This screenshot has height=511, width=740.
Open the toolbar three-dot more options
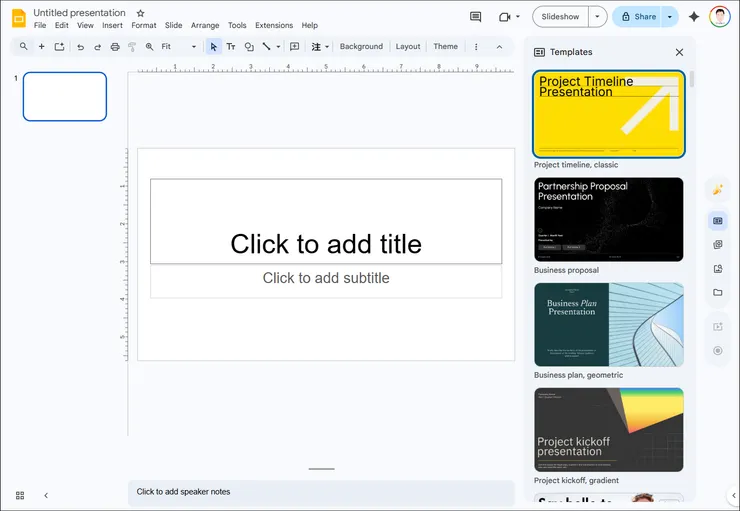pyautogui.click(x=476, y=47)
